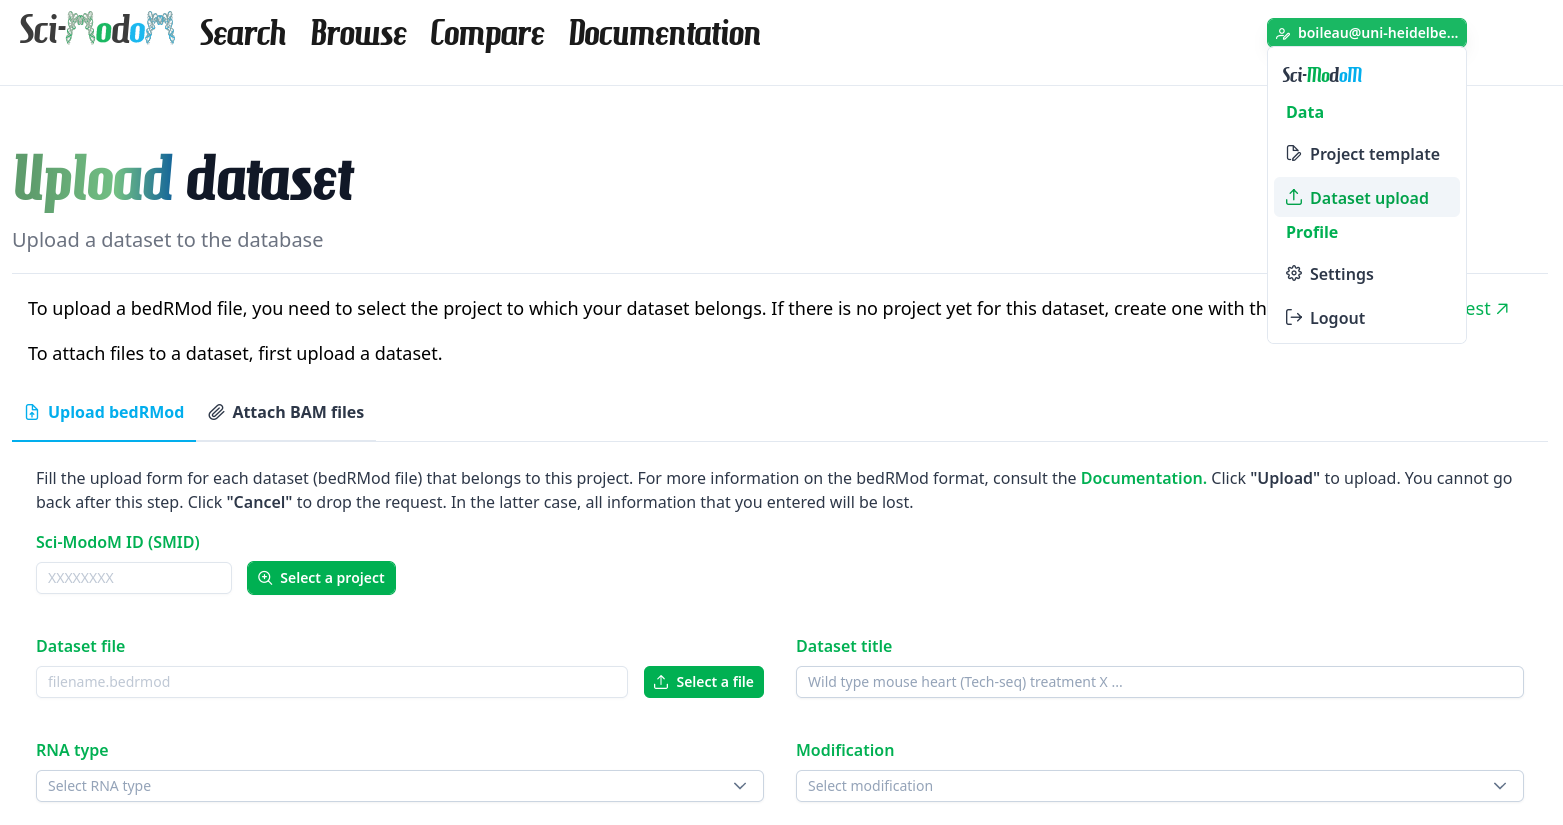Toggle the boileau@uni-heidelberg account menu

1366,33
